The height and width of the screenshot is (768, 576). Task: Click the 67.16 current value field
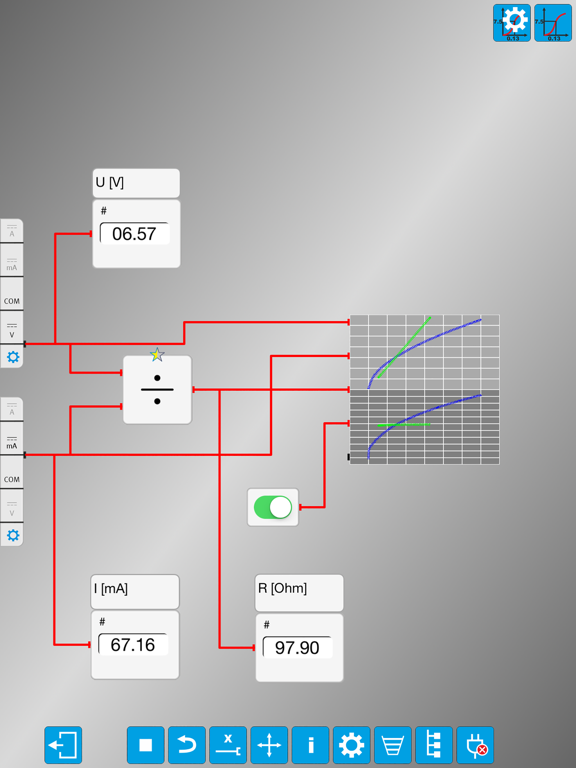point(133,645)
